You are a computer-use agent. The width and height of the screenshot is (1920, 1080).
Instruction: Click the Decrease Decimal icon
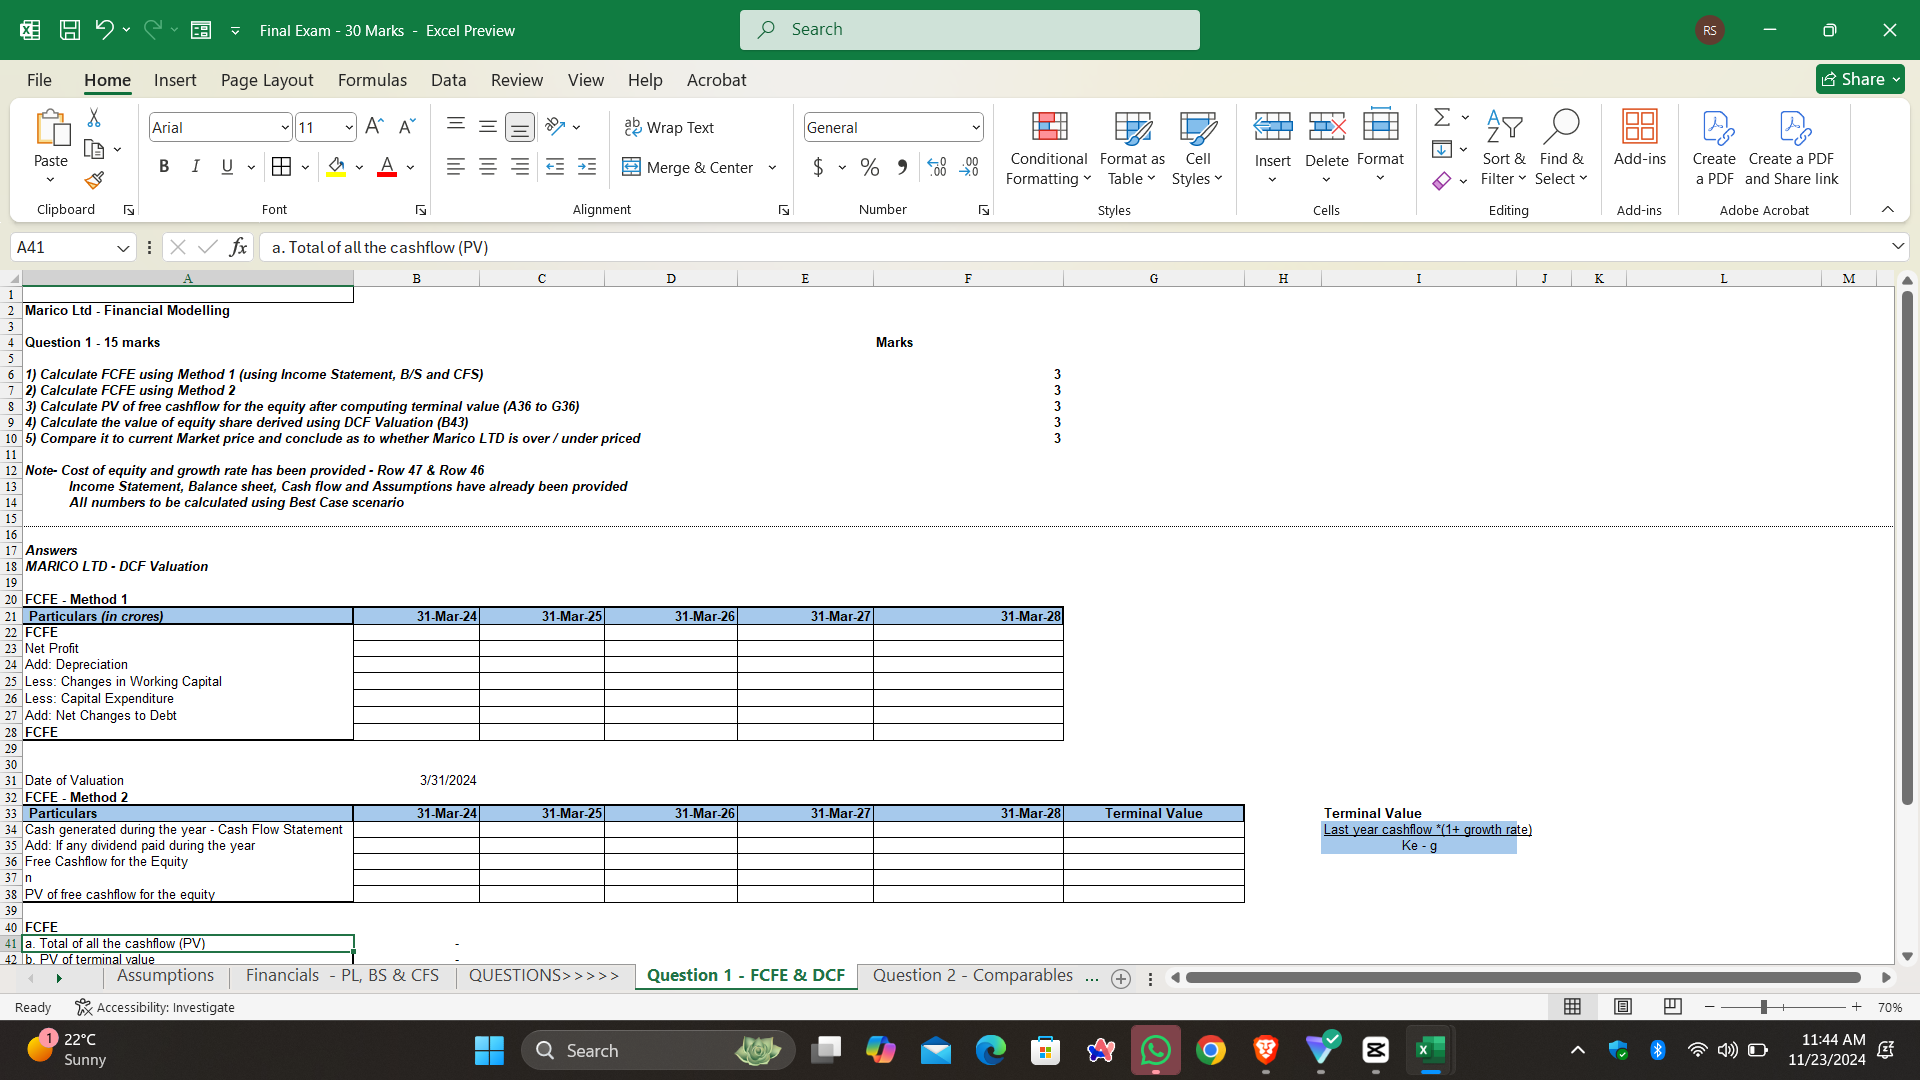969,167
